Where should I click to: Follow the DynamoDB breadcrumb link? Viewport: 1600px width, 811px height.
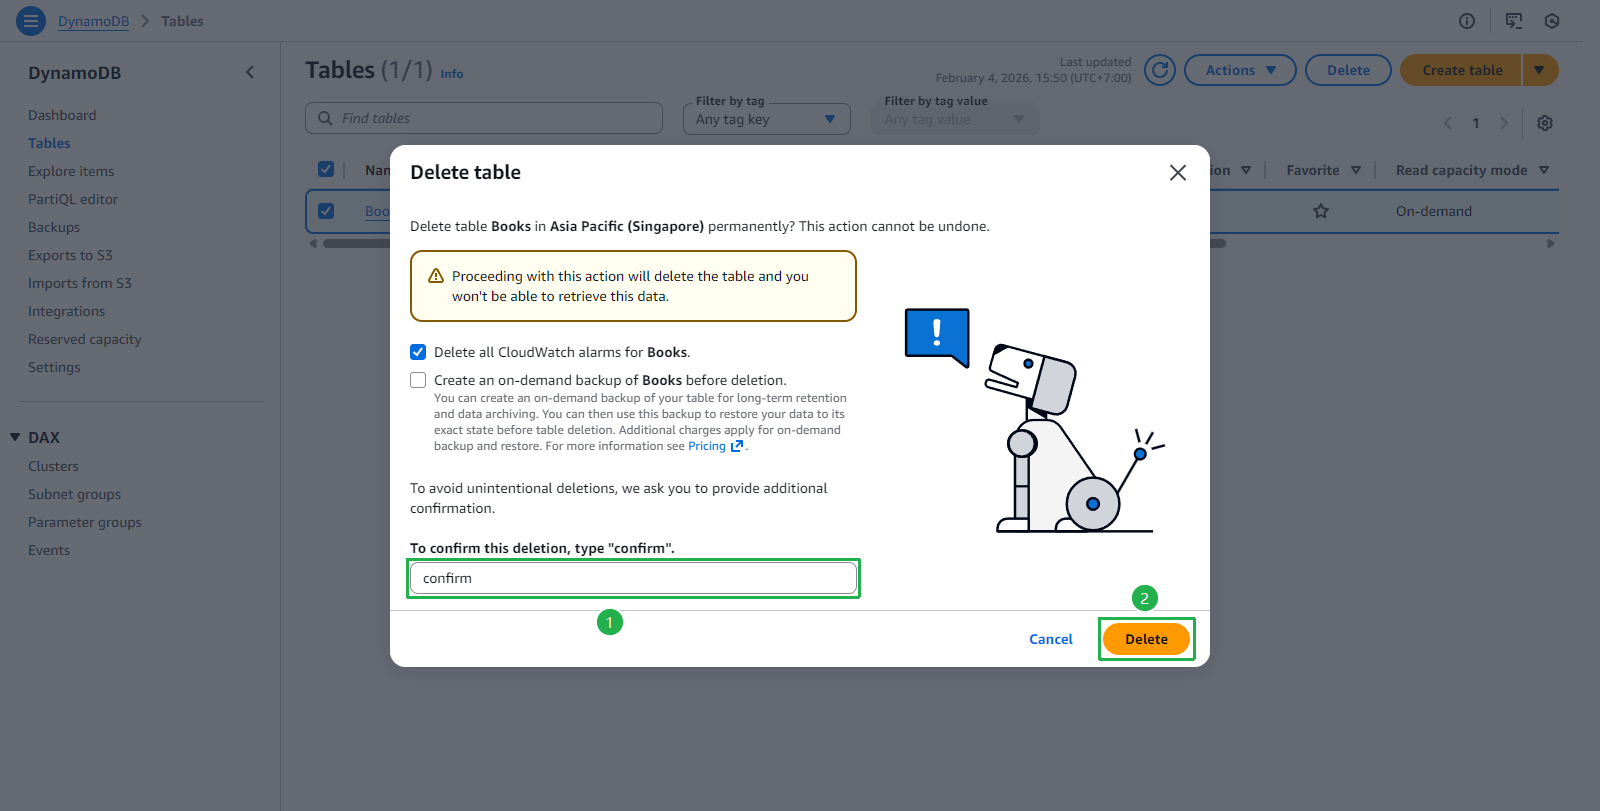(x=93, y=21)
